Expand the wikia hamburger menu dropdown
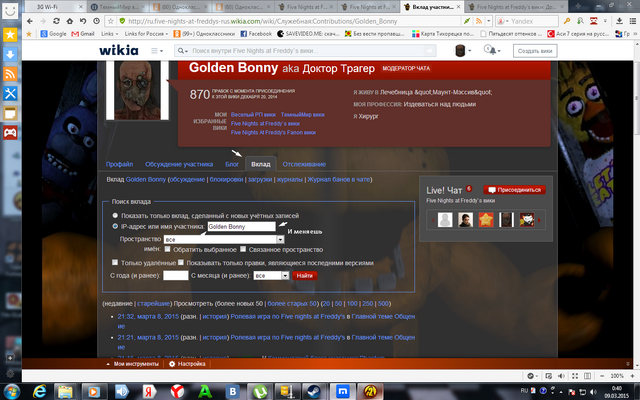 (157, 51)
